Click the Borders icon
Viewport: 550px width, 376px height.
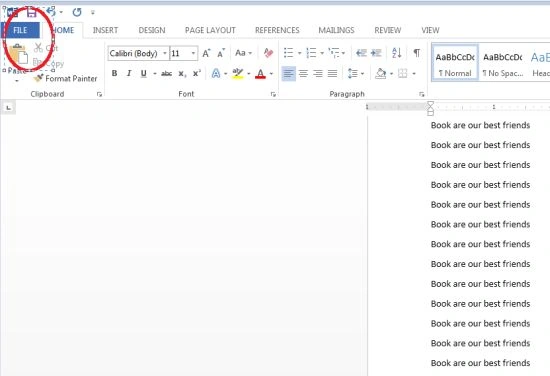(x=403, y=74)
